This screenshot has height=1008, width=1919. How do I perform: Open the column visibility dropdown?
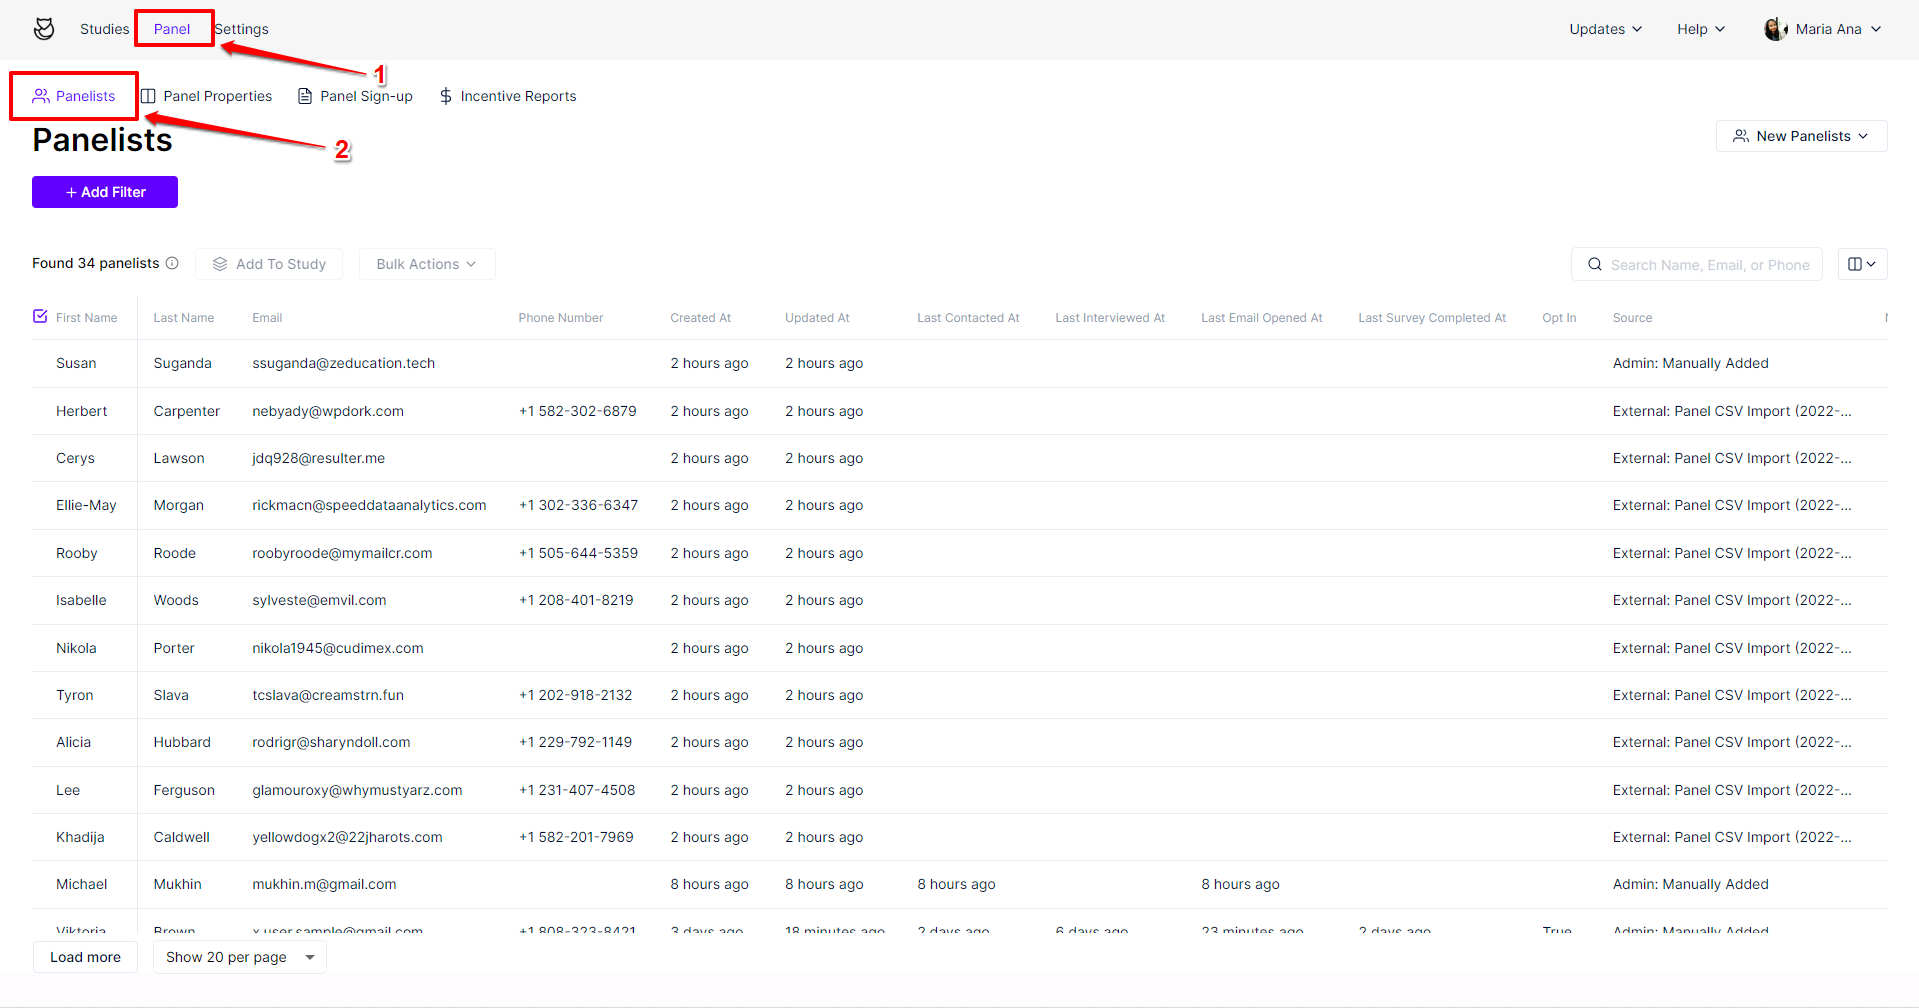(x=1862, y=264)
